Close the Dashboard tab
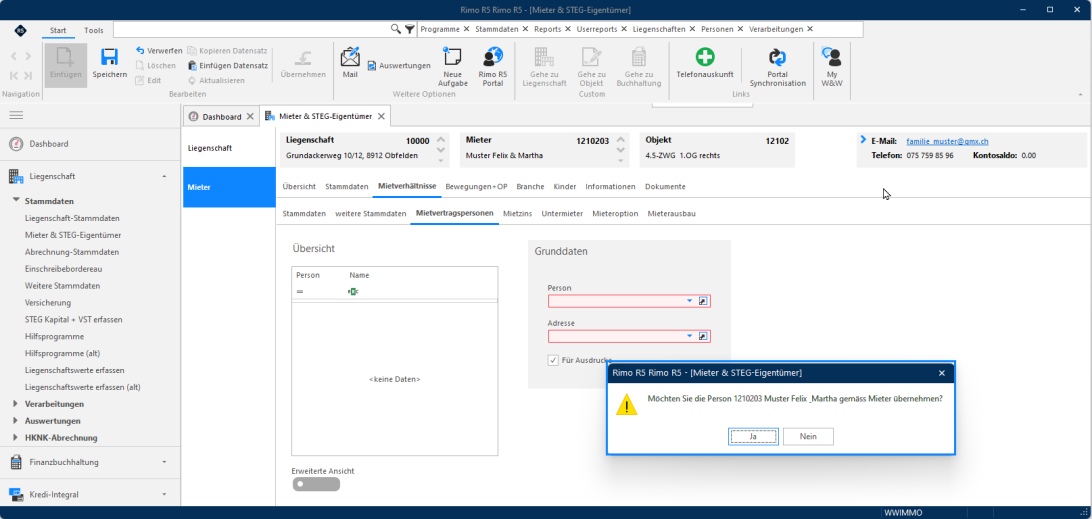1092x519 pixels. pyautogui.click(x=249, y=116)
